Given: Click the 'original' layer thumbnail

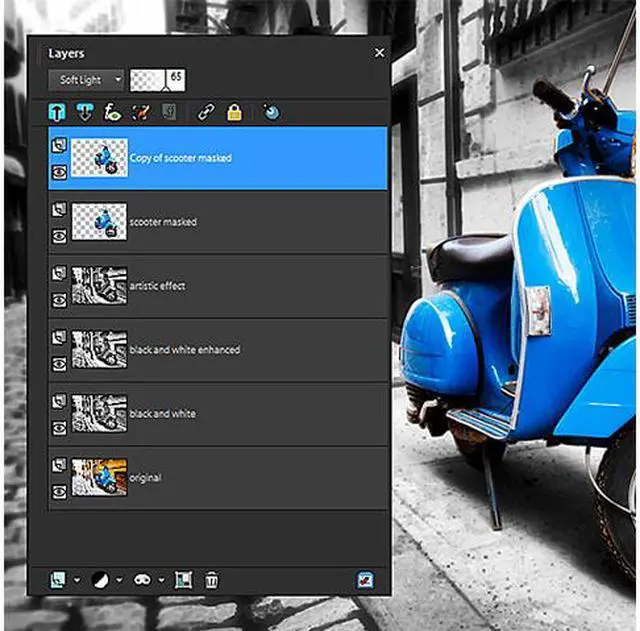Looking at the screenshot, I should point(99,477).
